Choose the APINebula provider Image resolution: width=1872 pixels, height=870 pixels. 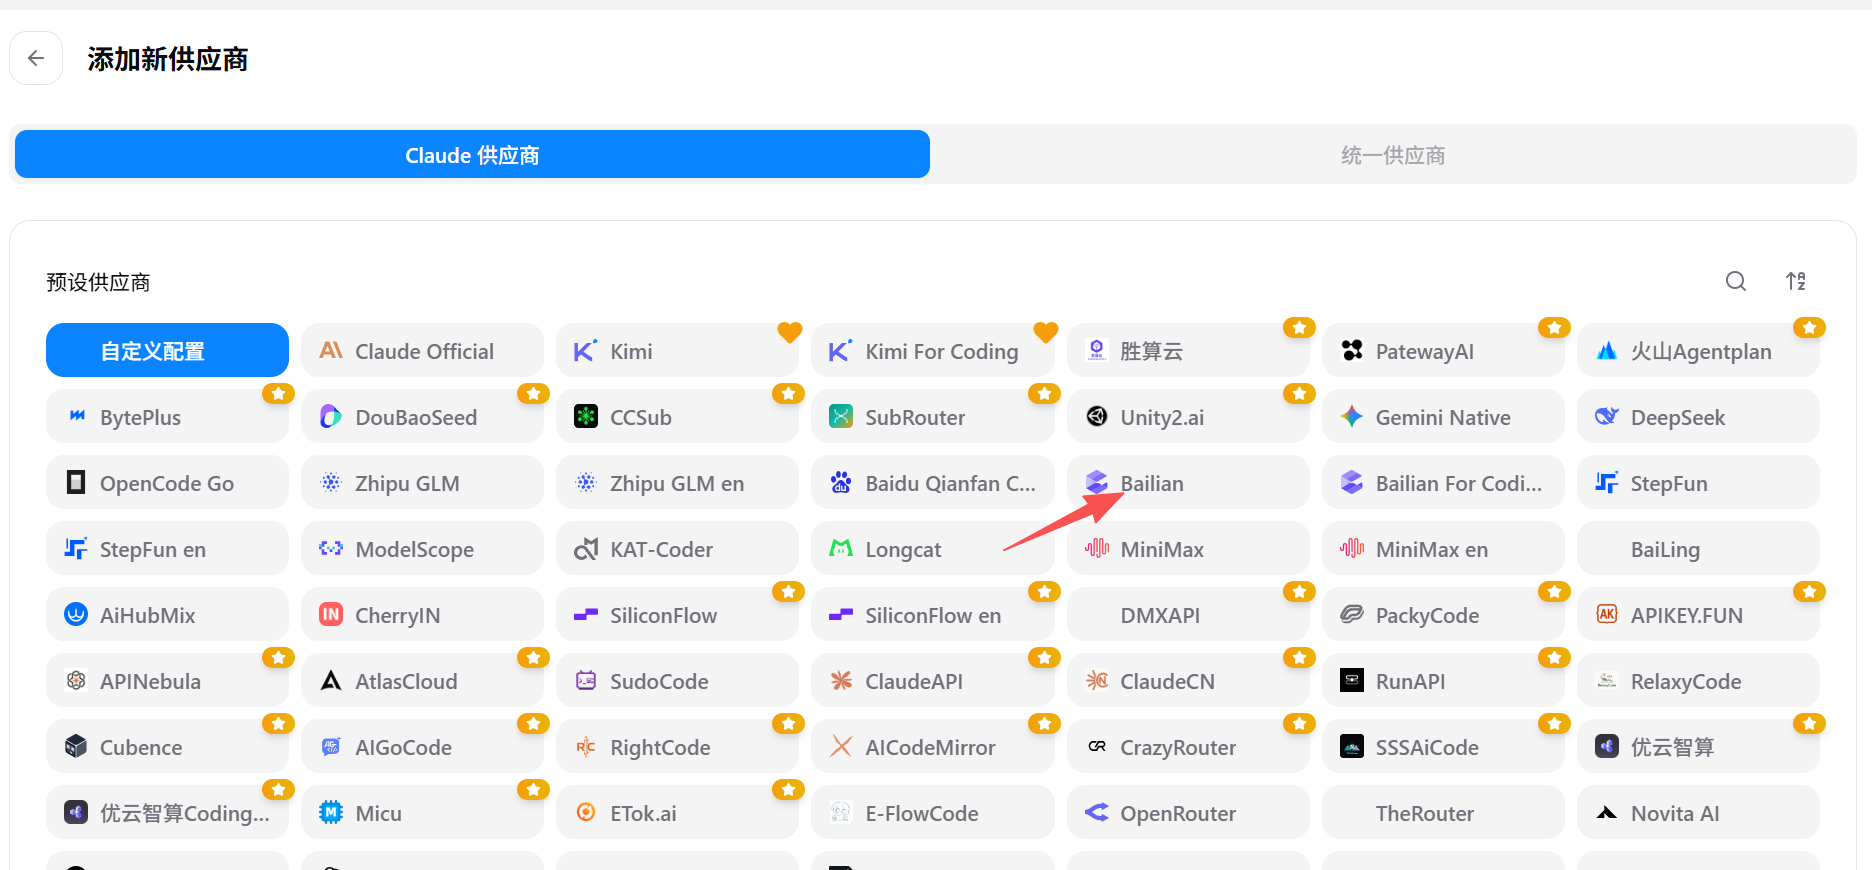pos(167,680)
